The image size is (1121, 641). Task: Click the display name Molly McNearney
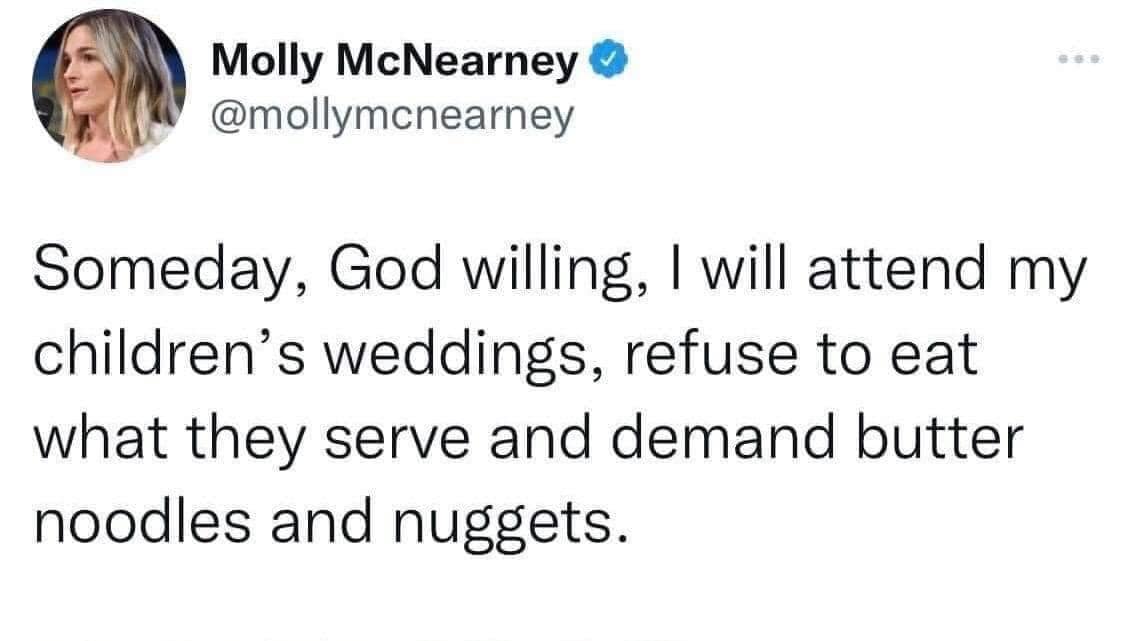click(396, 65)
